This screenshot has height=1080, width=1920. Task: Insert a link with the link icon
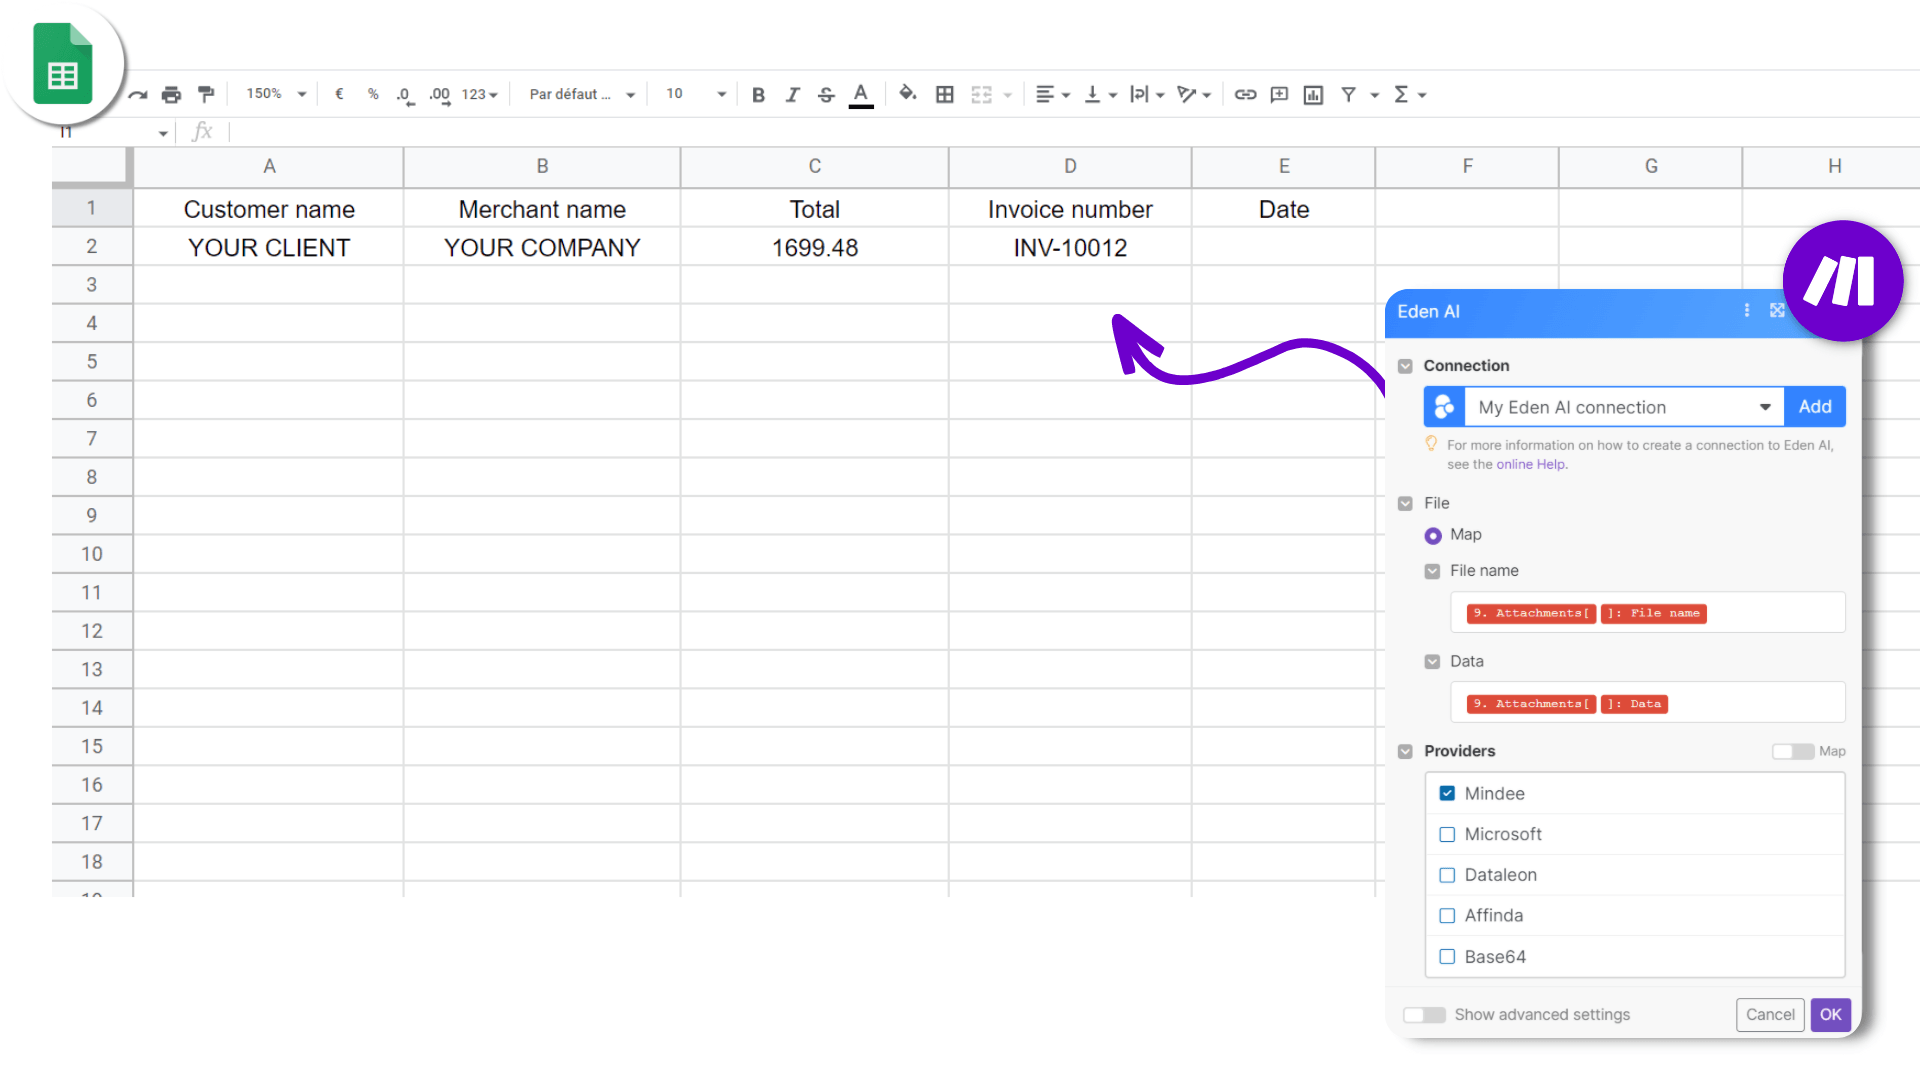pos(1245,94)
